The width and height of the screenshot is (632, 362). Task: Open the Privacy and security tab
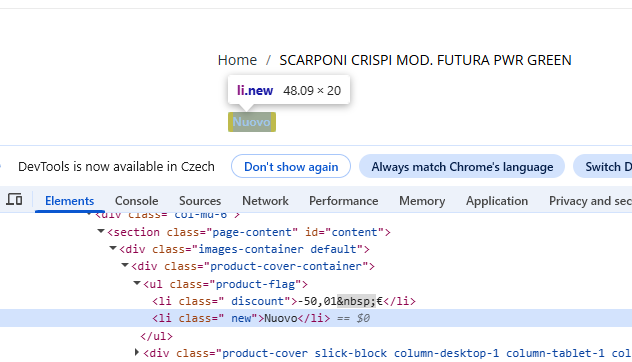(590, 201)
